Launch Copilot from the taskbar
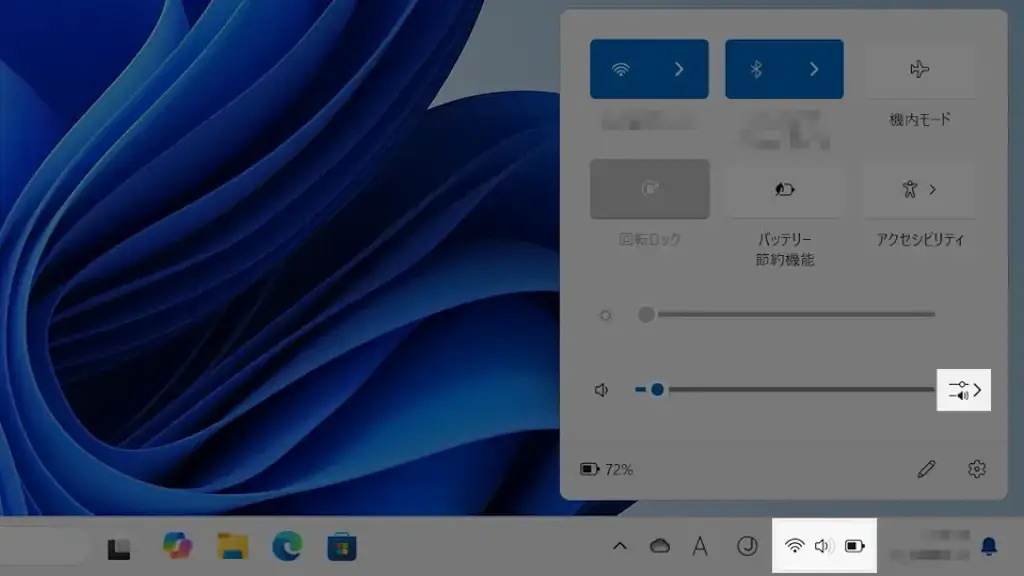Screen dimensions: 1024x576 coord(178,546)
